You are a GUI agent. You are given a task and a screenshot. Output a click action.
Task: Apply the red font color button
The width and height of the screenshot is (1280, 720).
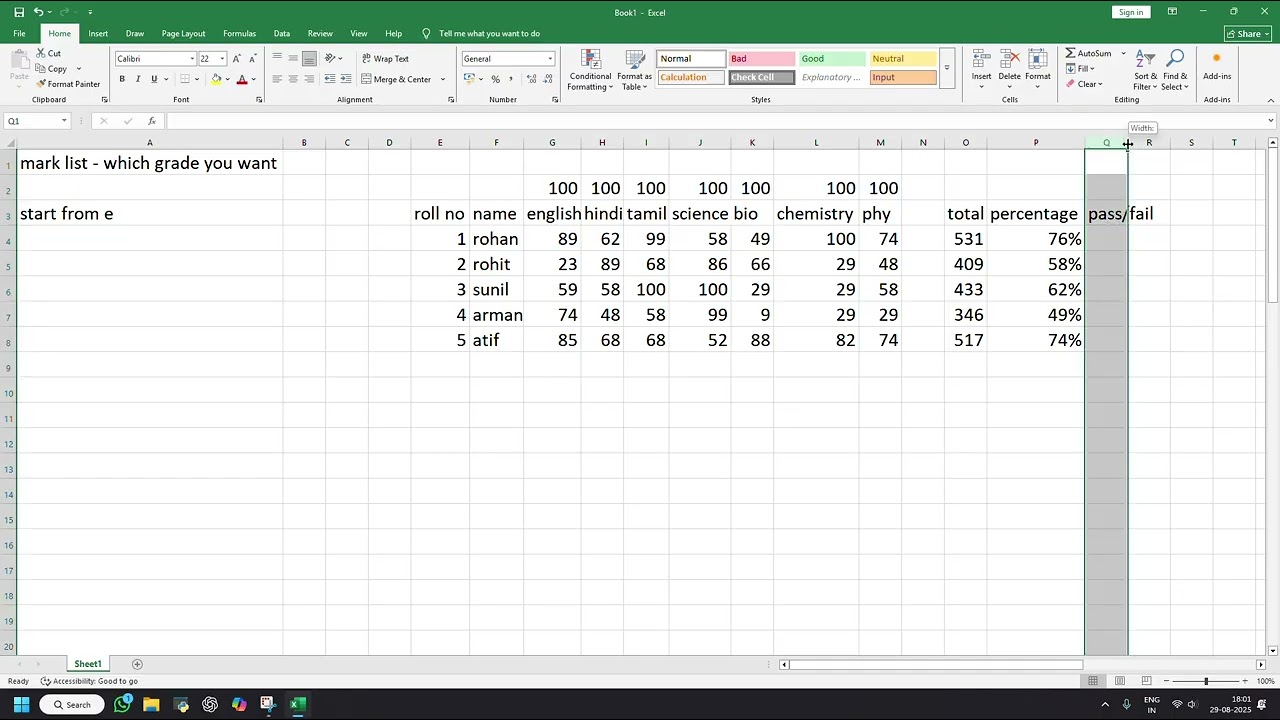241,79
